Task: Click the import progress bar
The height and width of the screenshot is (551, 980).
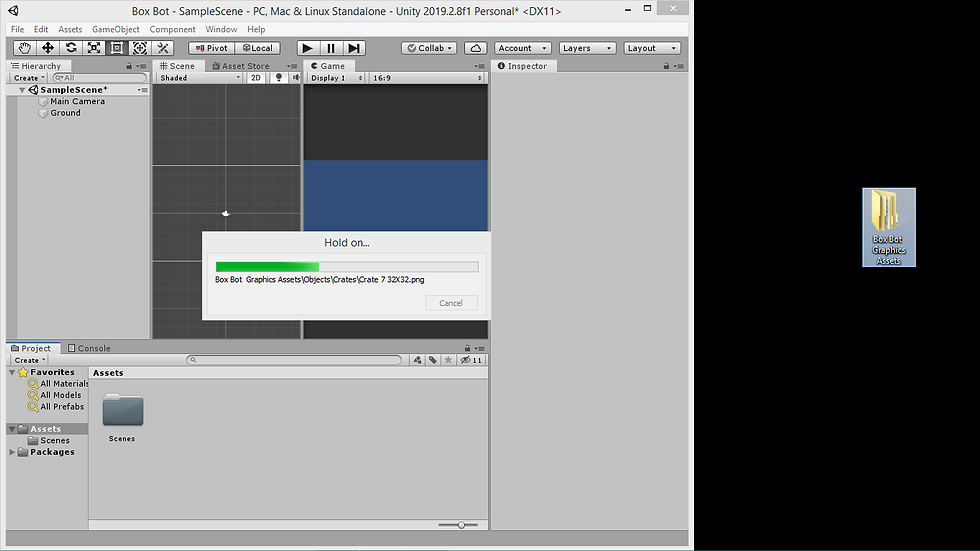Action: (x=347, y=267)
